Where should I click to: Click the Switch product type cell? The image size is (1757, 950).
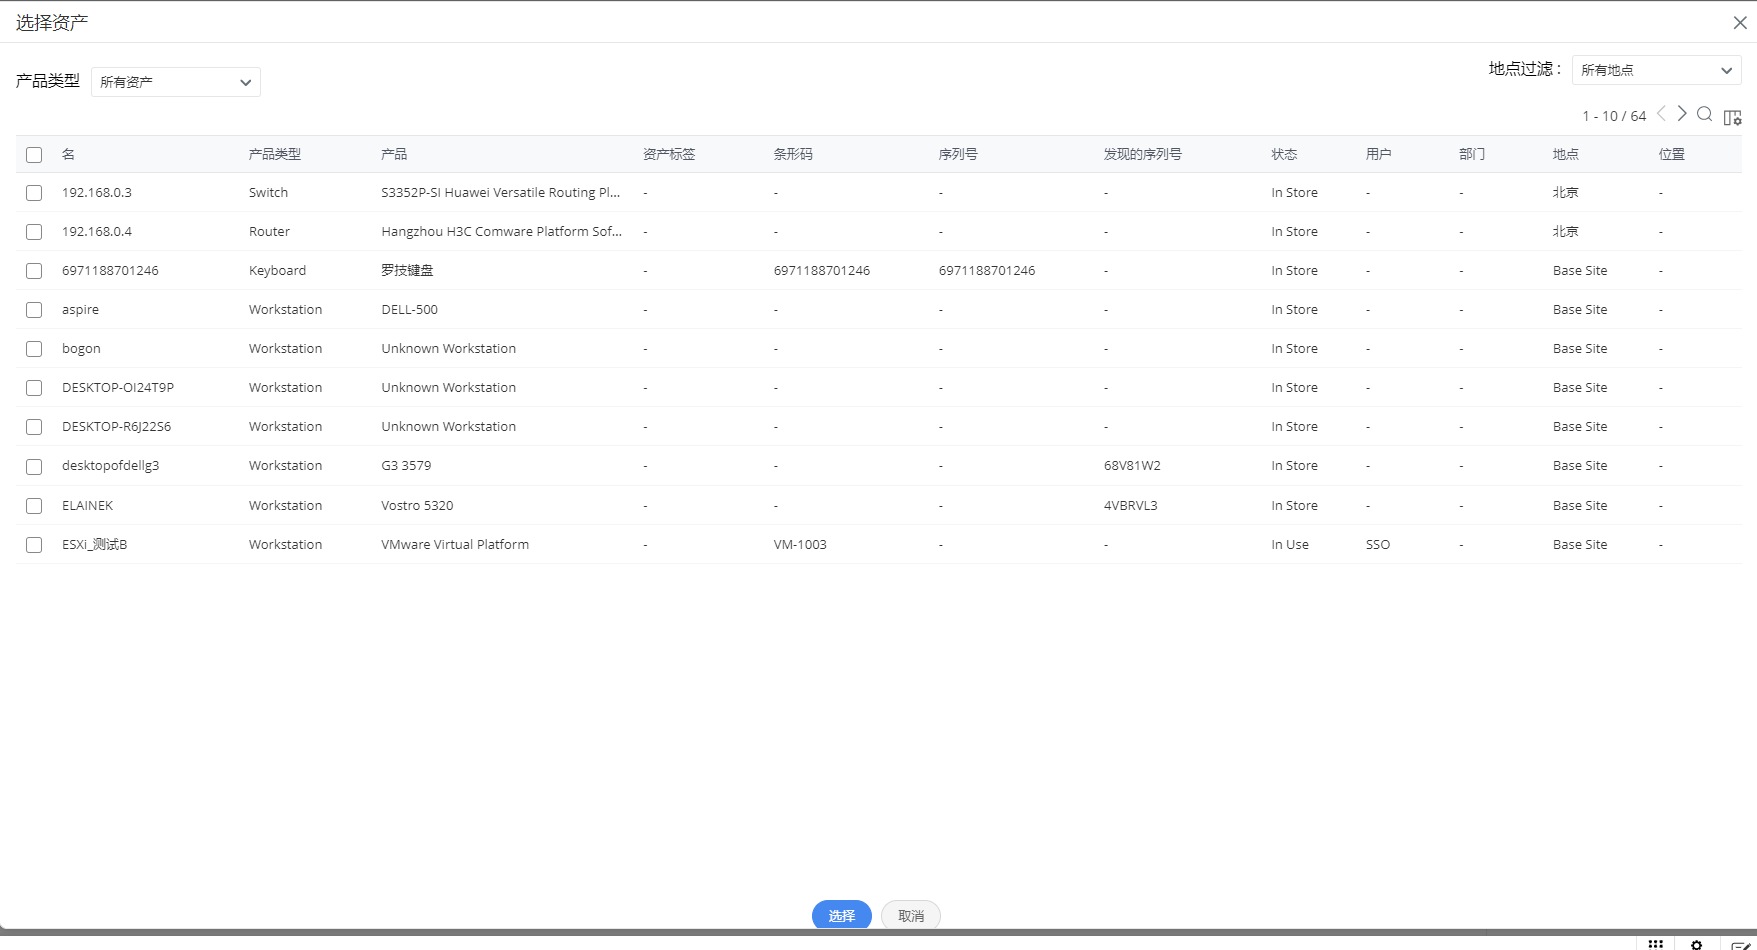268,192
